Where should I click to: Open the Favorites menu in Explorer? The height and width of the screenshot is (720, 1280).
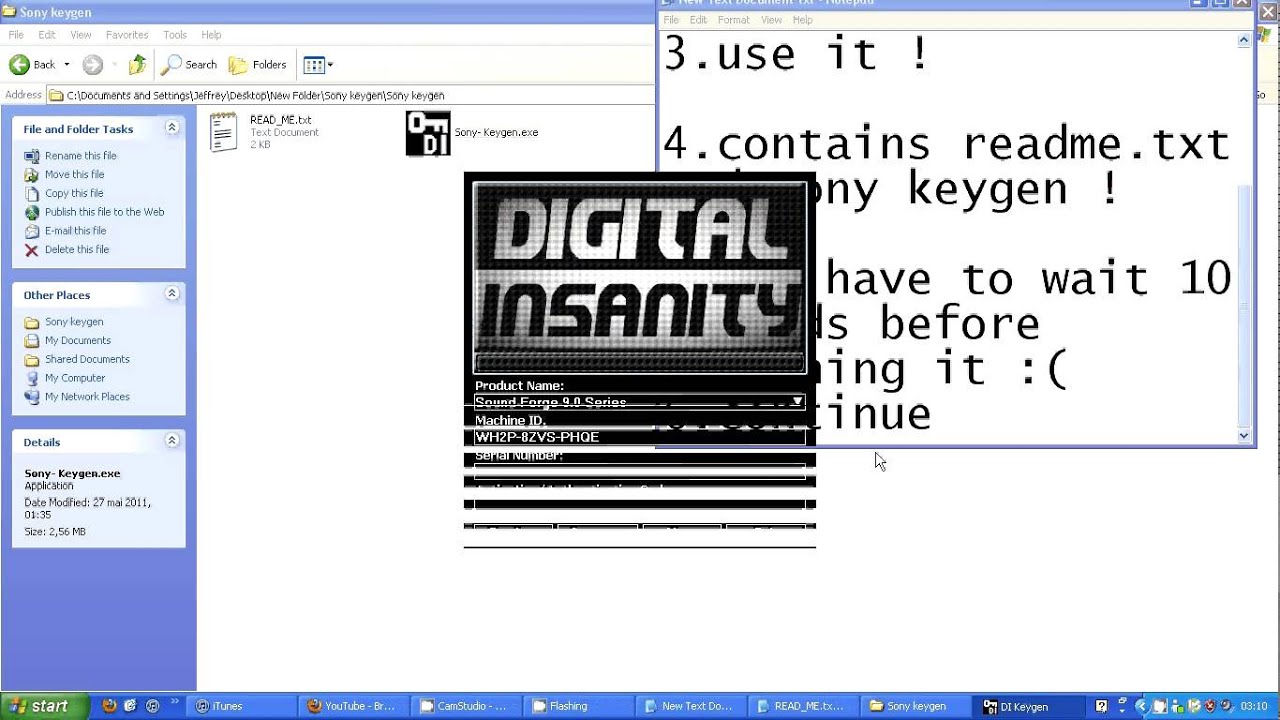[x=127, y=35]
